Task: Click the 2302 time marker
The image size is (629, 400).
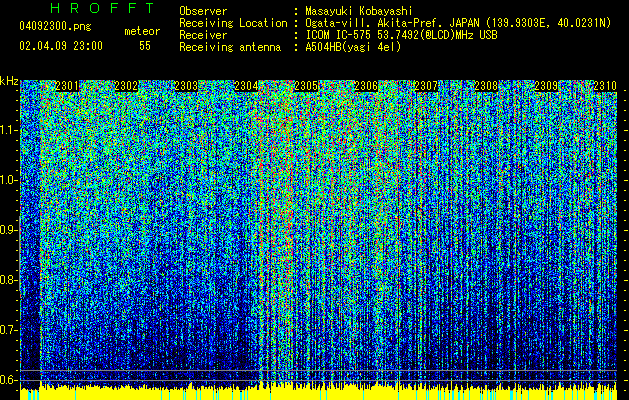Action: [126, 86]
